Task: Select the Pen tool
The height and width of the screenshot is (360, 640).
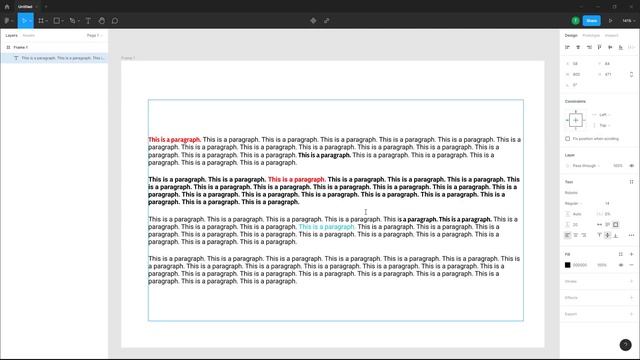Action: 72,21
